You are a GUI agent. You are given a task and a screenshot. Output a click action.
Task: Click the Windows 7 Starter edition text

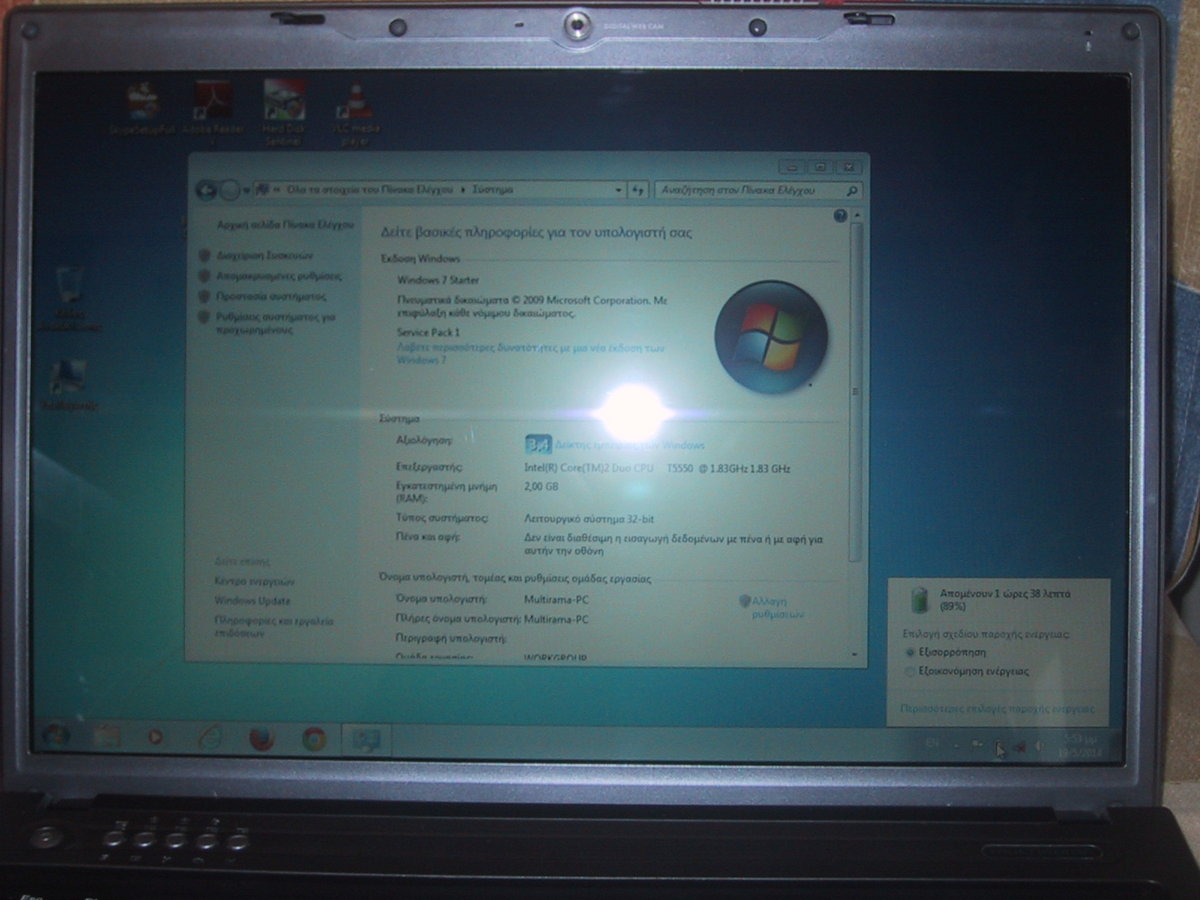pyautogui.click(x=438, y=280)
